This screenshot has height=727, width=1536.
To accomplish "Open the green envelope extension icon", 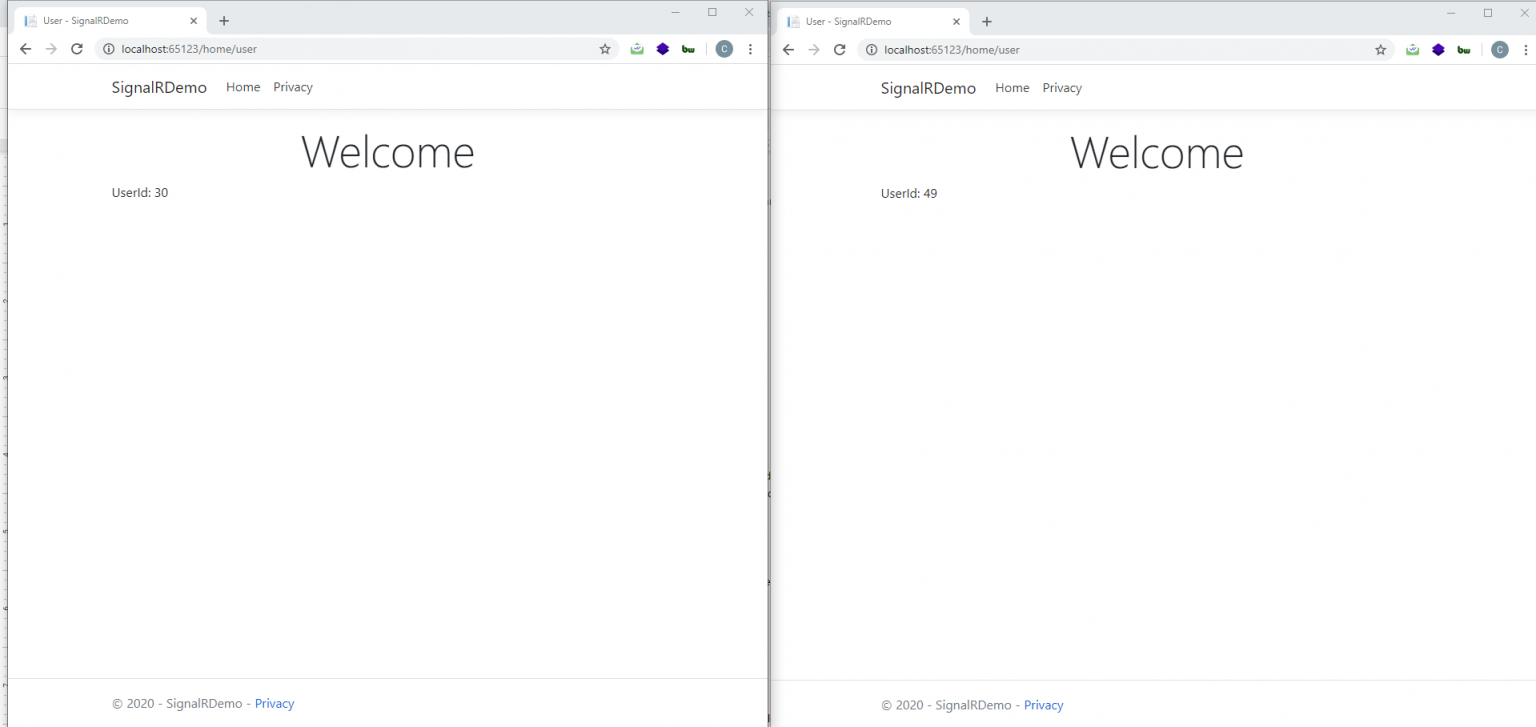I will pyautogui.click(x=637, y=48).
